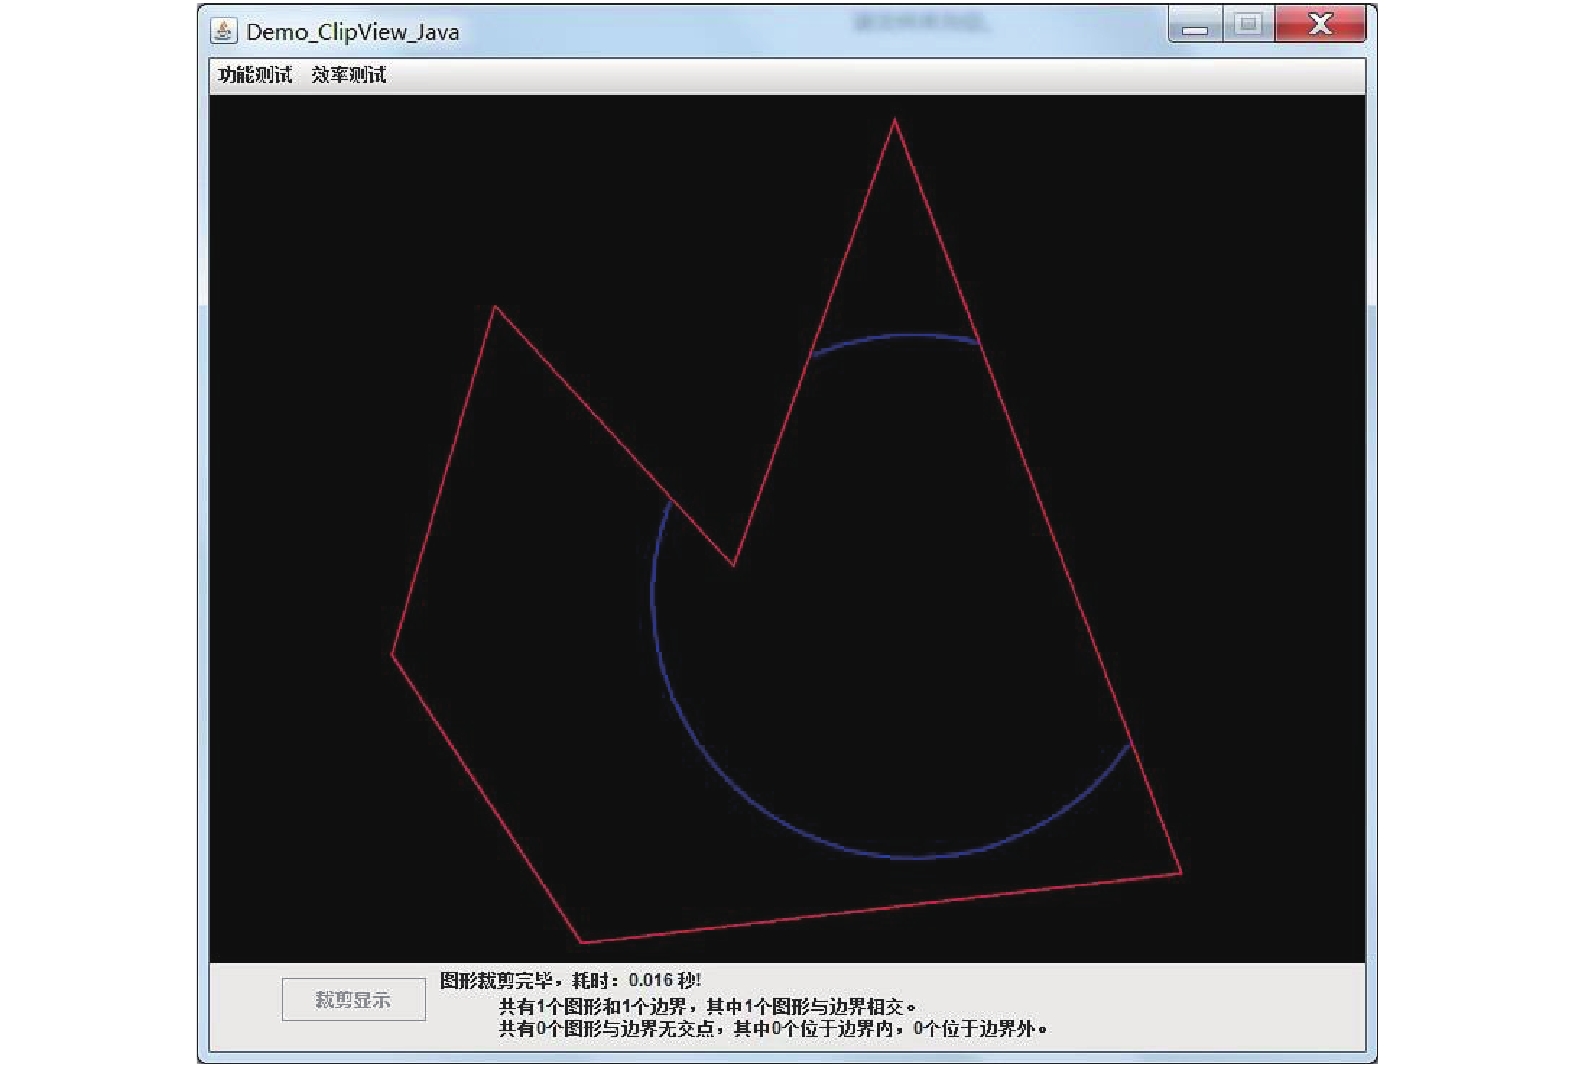Maximize the Demo_ClipView_Java window
Image resolution: width=1575 pixels, height=1067 pixels.
pyautogui.click(x=1248, y=25)
